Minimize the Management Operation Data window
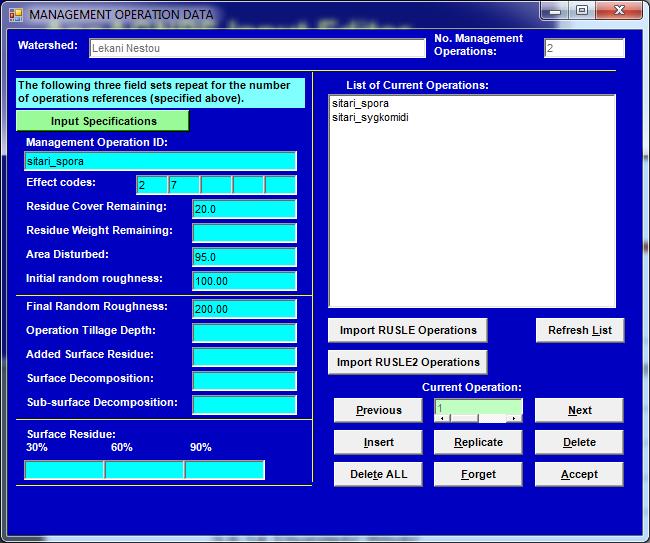This screenshot has width=650, height=543. click(x=555, y=11)
